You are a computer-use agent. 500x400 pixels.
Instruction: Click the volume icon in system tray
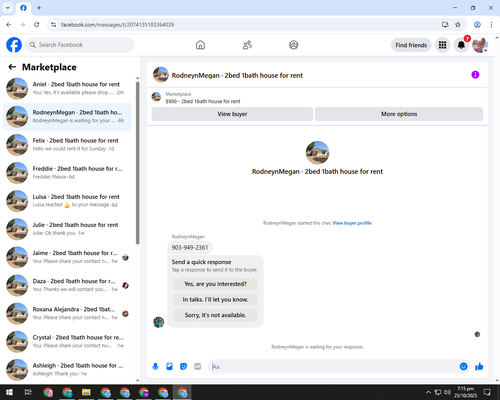point(447,392)
